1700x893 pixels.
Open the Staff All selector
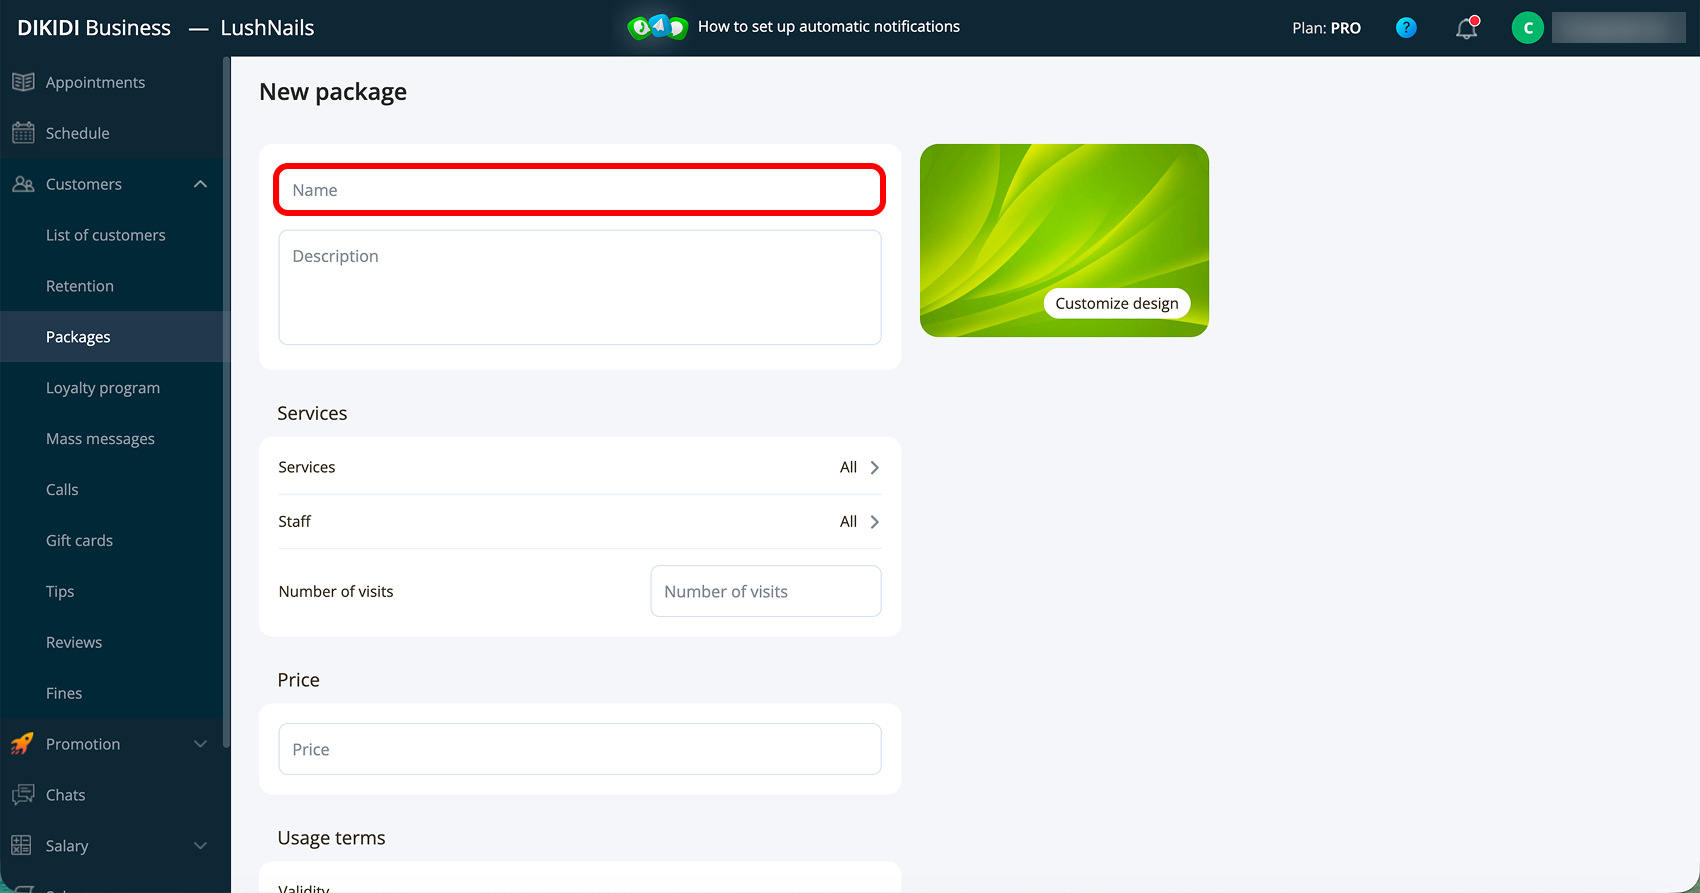click(859, 521)
